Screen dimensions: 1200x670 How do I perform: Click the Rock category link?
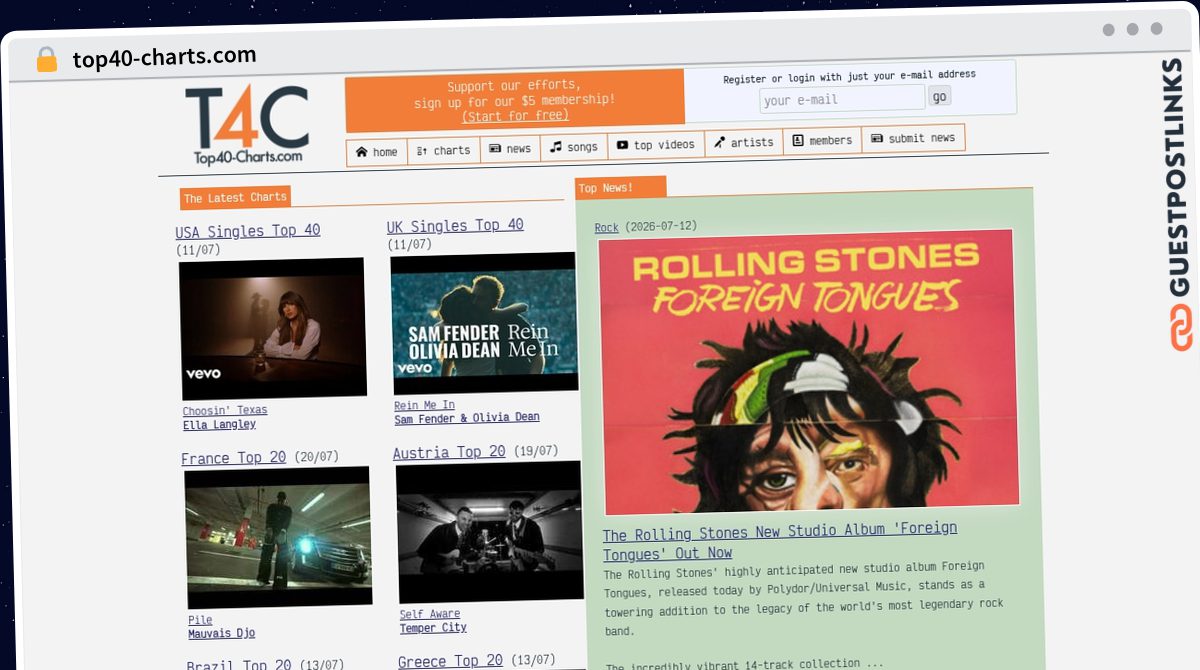tap(607, 228)
